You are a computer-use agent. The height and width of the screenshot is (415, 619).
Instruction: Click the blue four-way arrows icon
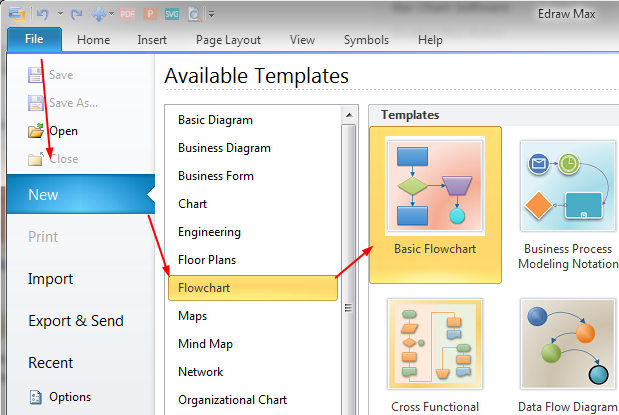coord(98,14)
